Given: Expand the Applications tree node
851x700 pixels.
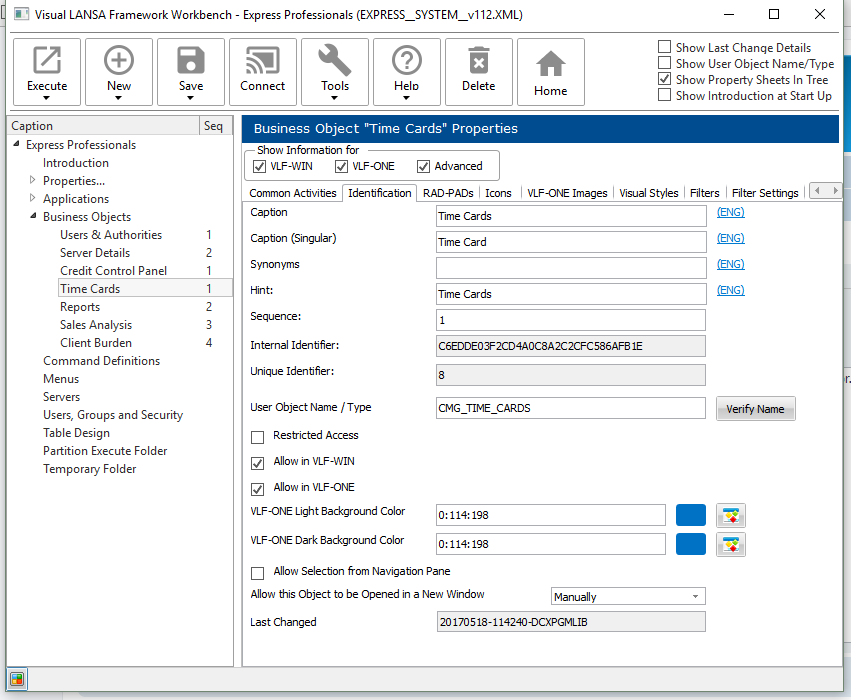Looking at the screenshot, I should (x=33, y=198).
